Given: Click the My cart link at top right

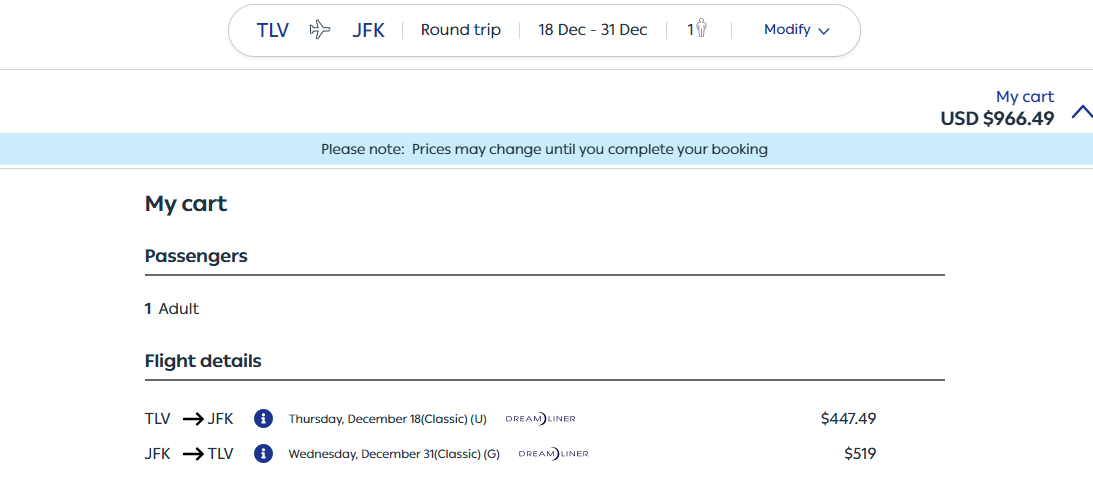Looking at the screenshot, I should coord(1025,97).
